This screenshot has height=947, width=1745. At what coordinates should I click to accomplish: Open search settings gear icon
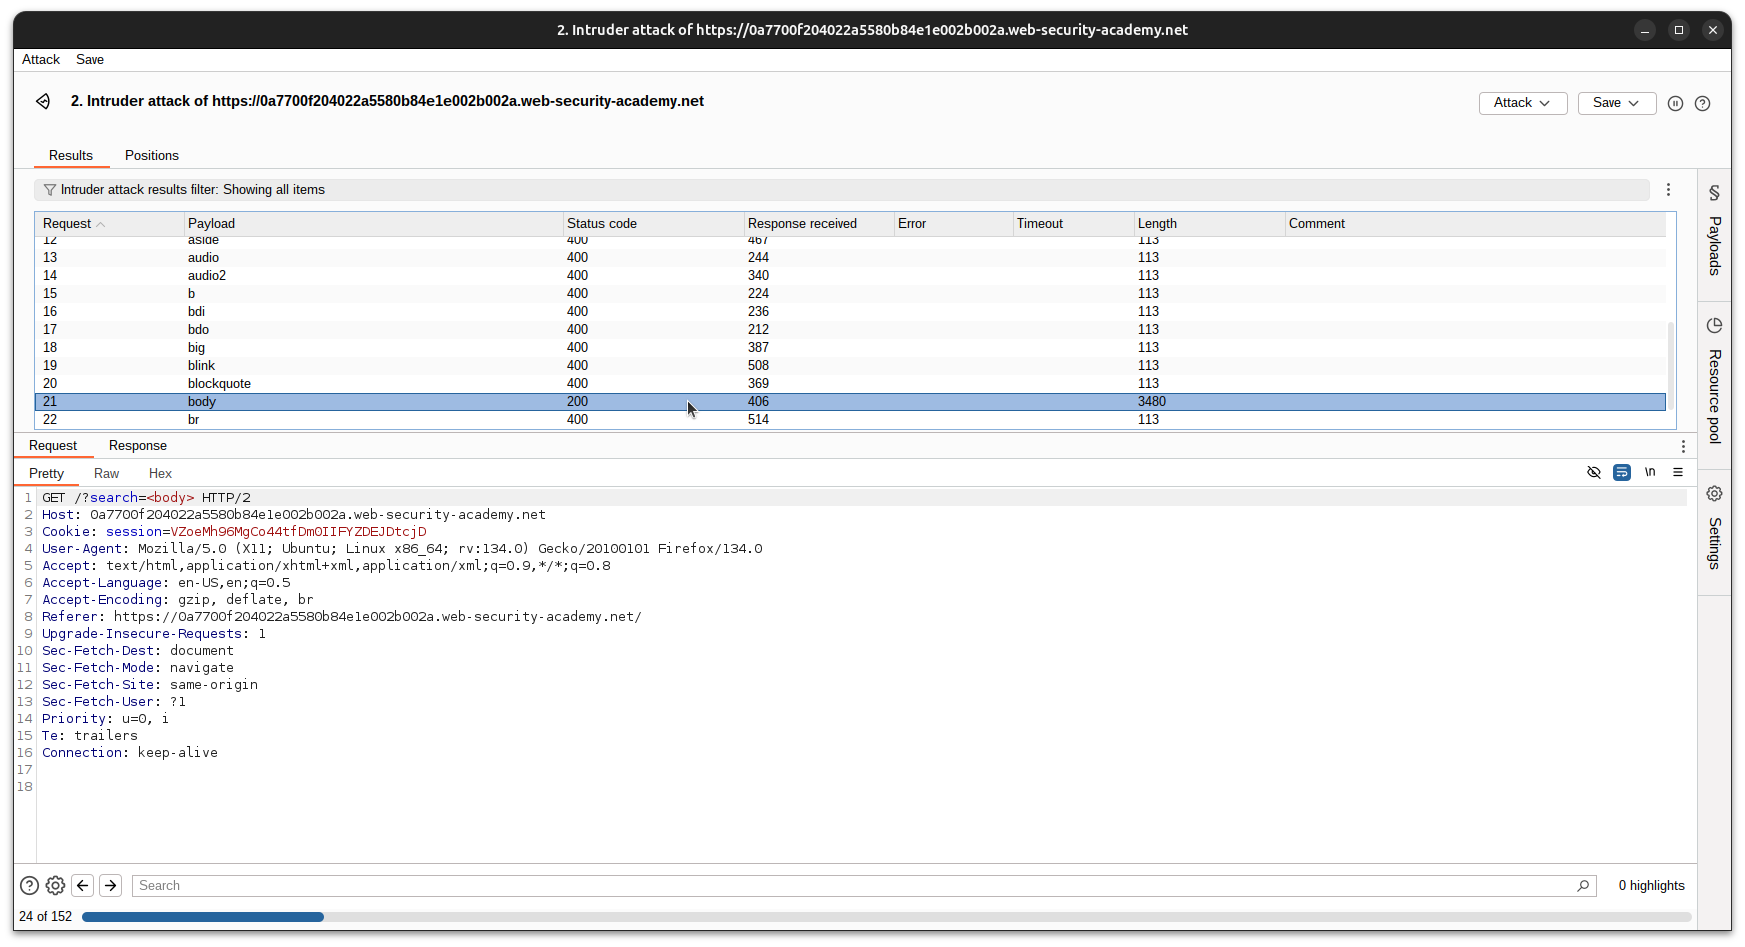point(56,885)
